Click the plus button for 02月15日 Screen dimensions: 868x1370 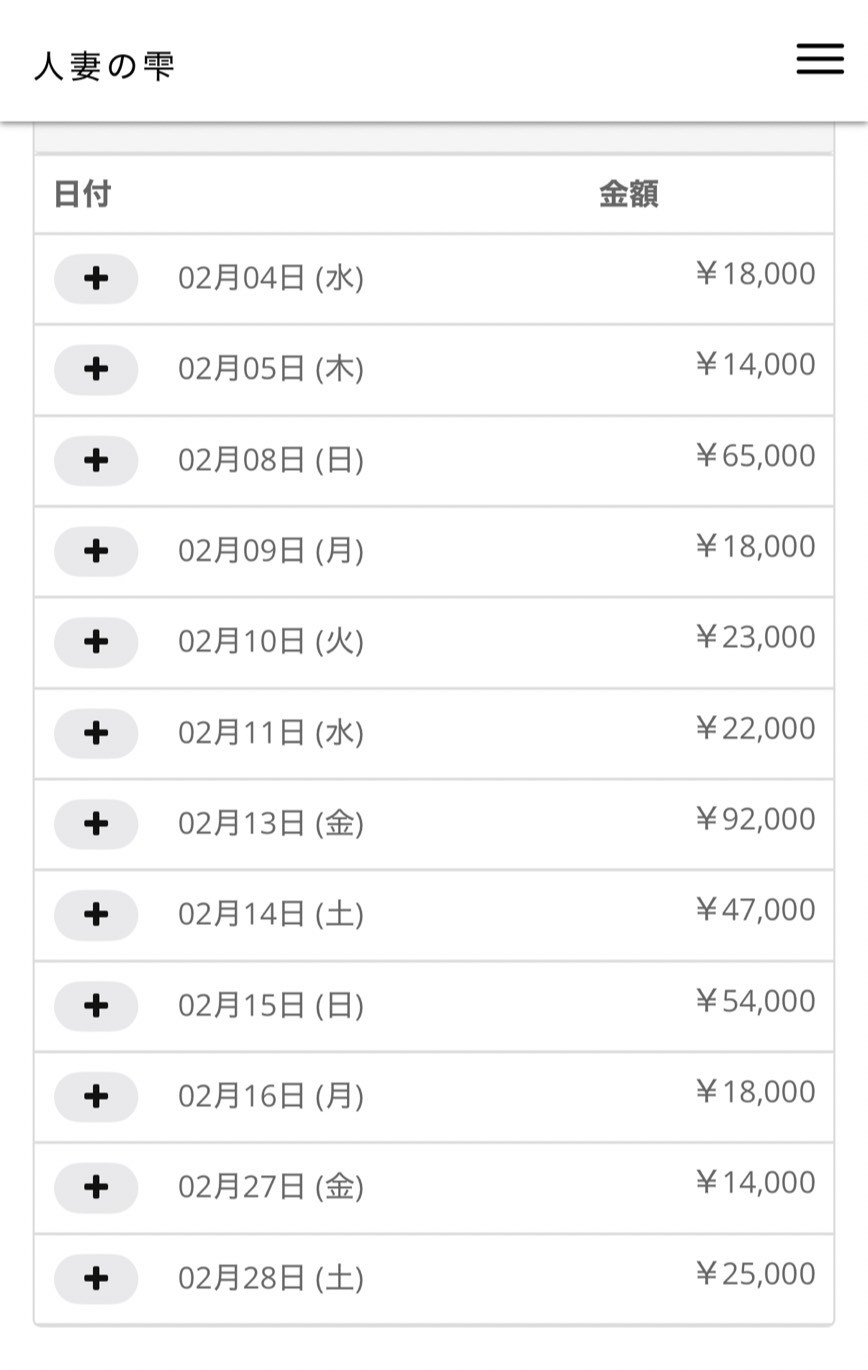point(96,1006)
